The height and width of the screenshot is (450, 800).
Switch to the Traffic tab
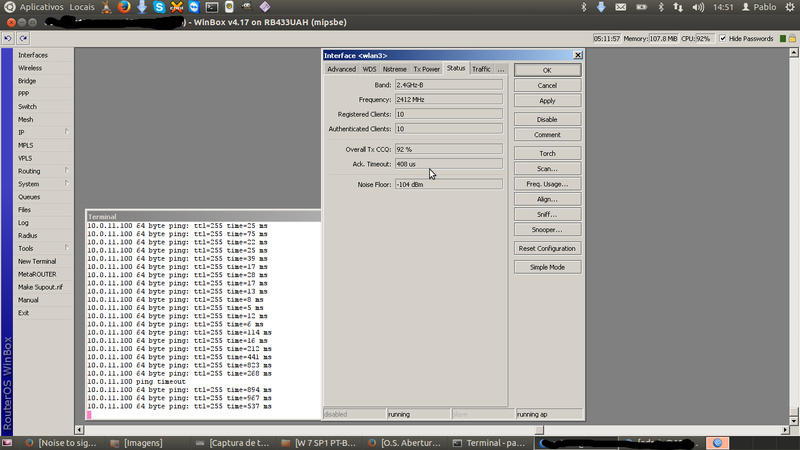click(481, 69)
